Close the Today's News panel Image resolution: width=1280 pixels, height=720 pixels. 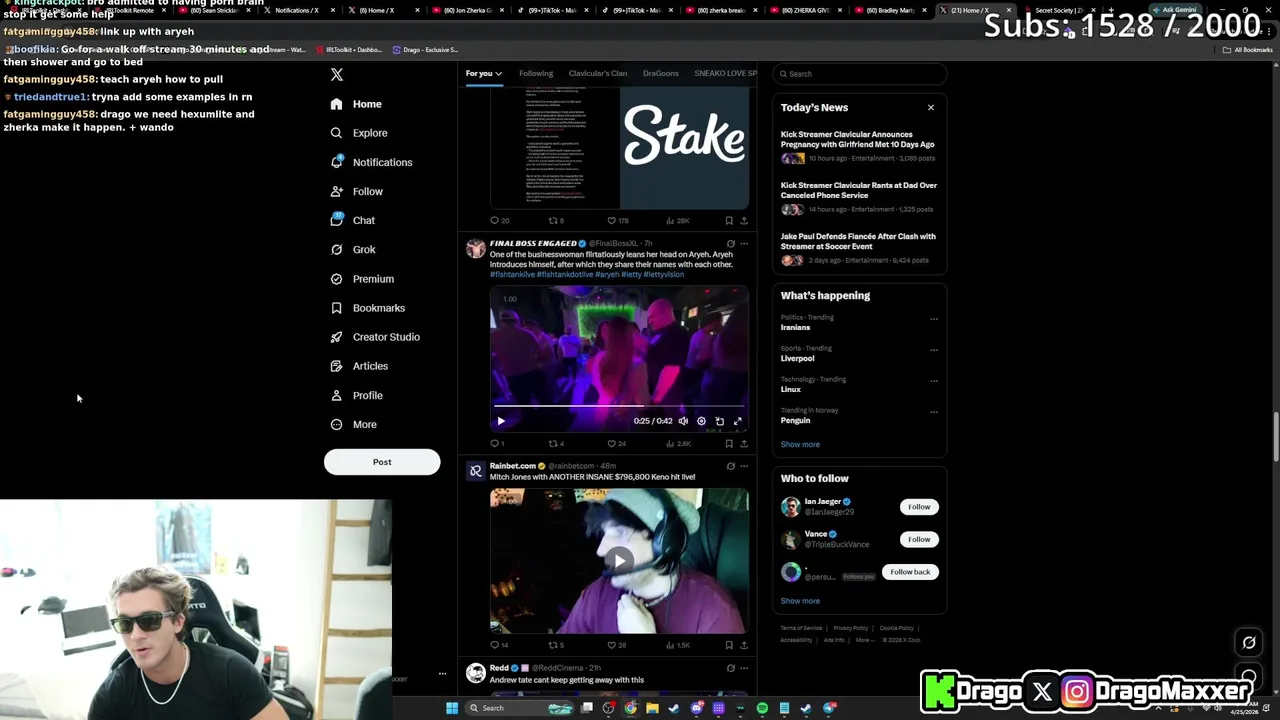click(931, 108)
